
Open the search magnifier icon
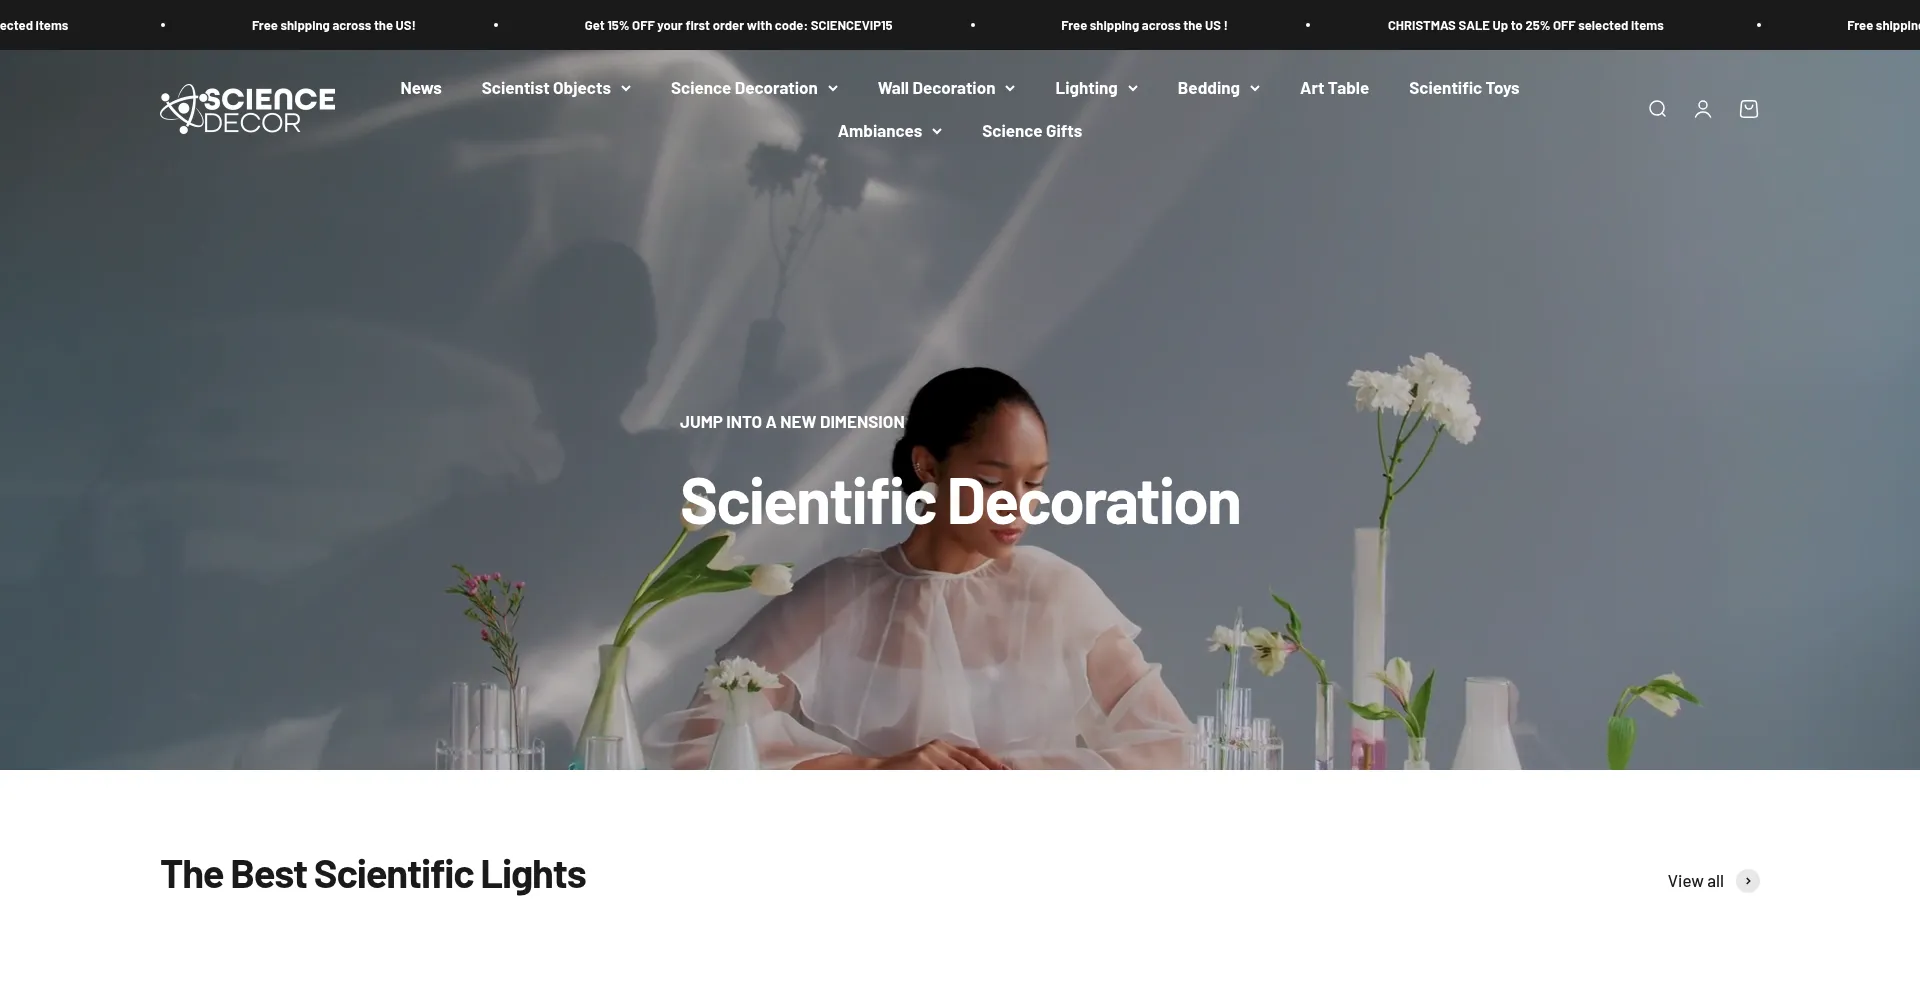pos(1657,109)
